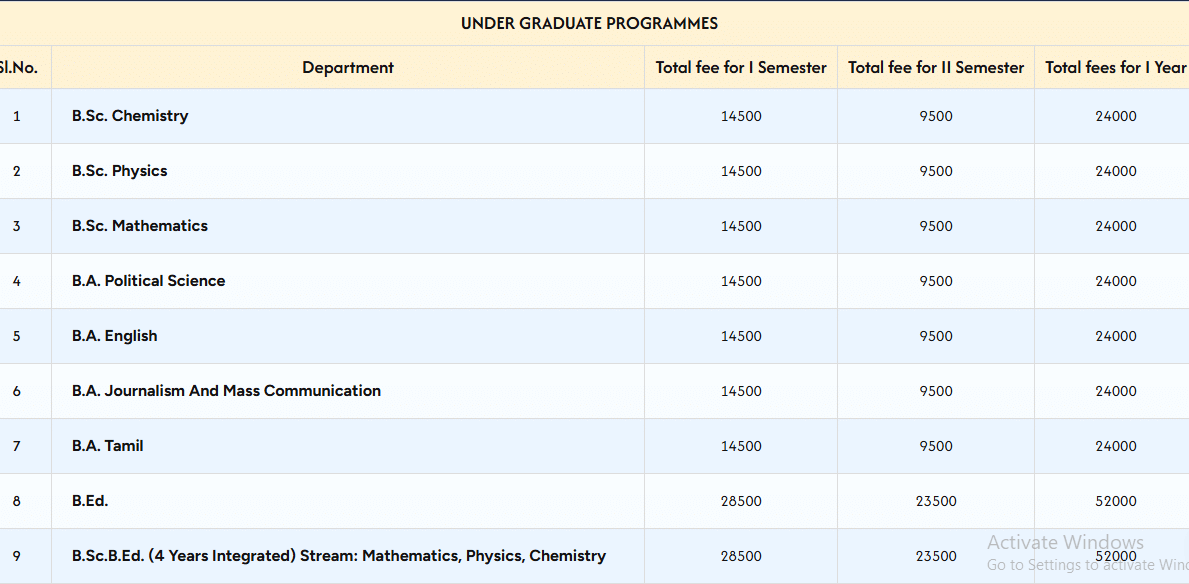Click the B.Ed. department name
The image size is (1189, 584).
coord(90,501)
